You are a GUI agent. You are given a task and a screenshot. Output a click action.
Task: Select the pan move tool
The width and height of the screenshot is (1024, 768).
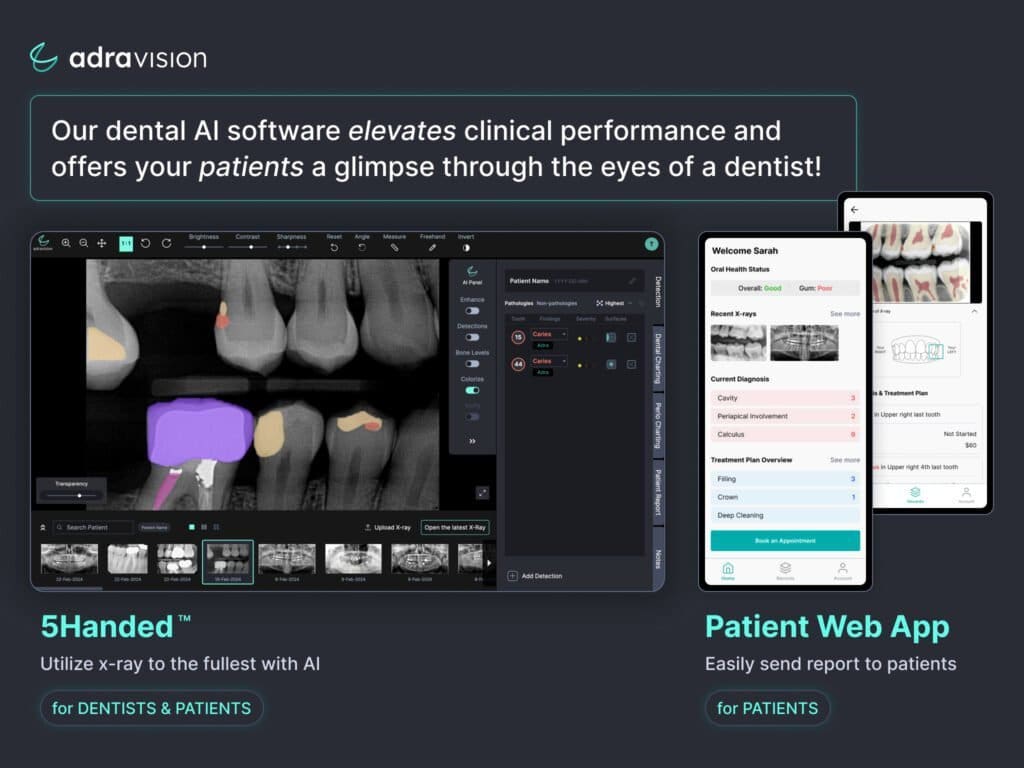(x=102, y=243)
